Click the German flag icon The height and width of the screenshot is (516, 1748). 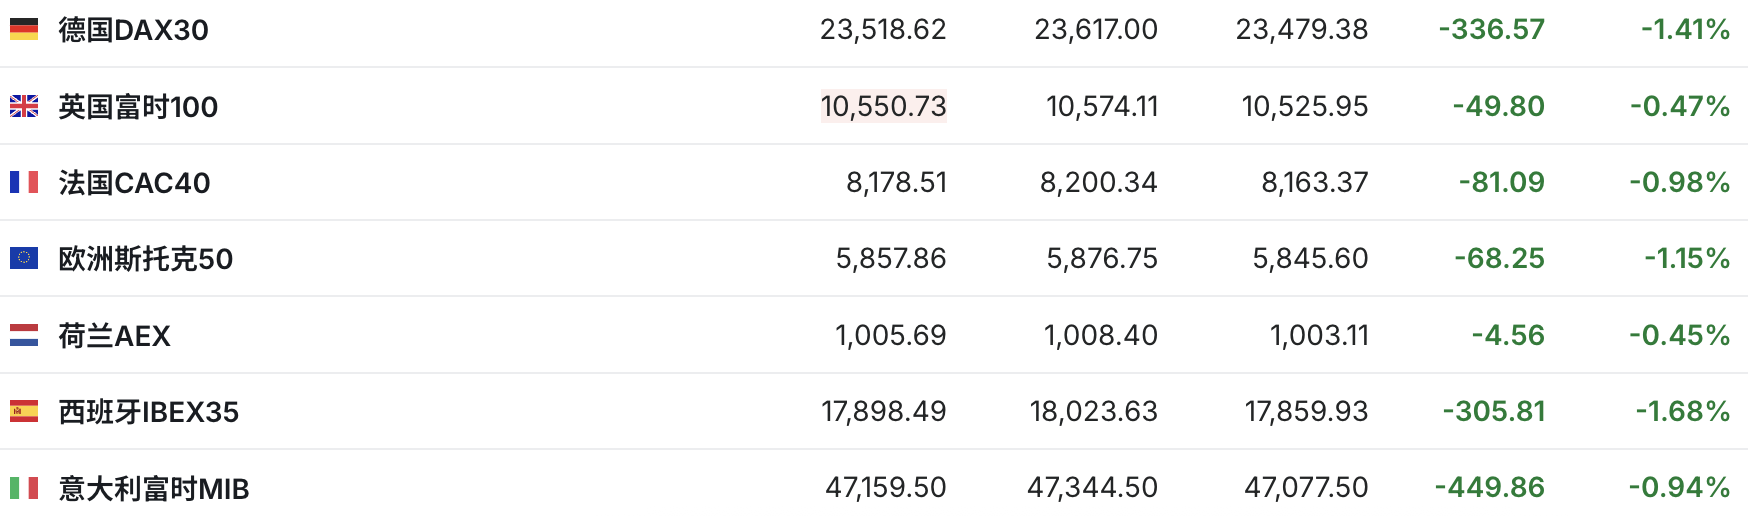(24, 30)
